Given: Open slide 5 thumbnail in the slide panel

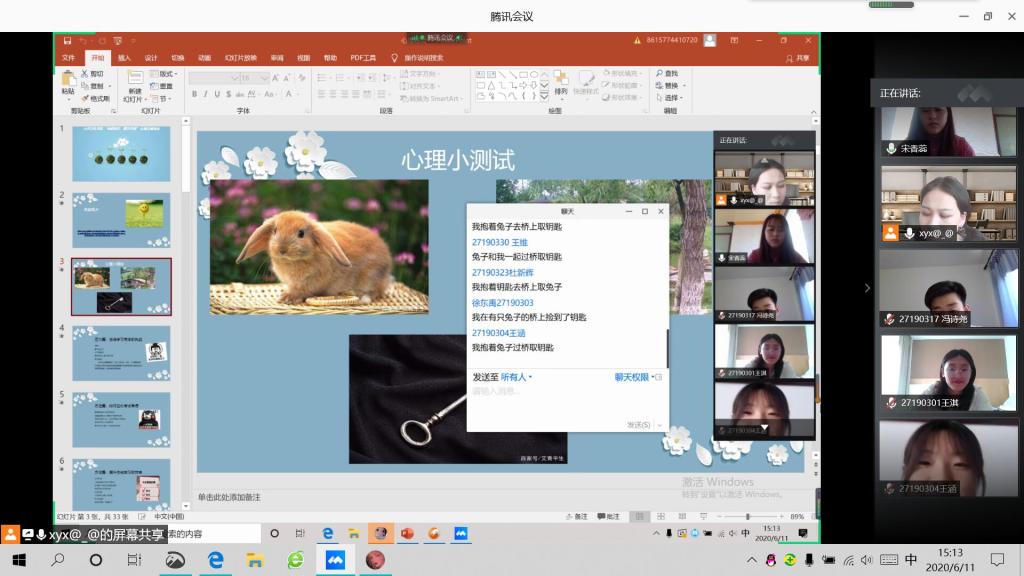Looking at the screenshot, I should click(121, 420).
